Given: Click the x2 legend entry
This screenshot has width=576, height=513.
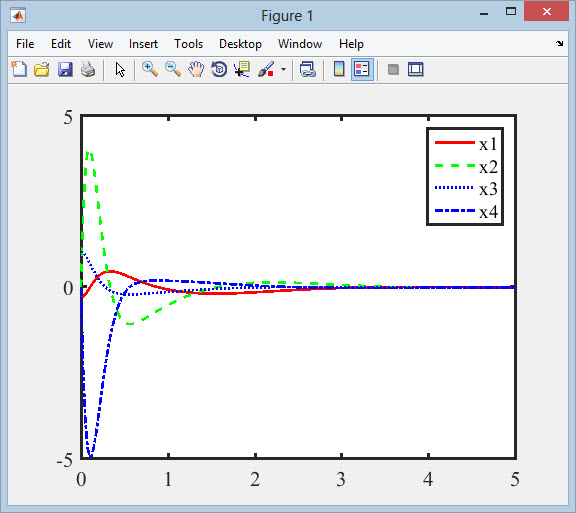Looking at the screenshot, I should tap(466, 167).
